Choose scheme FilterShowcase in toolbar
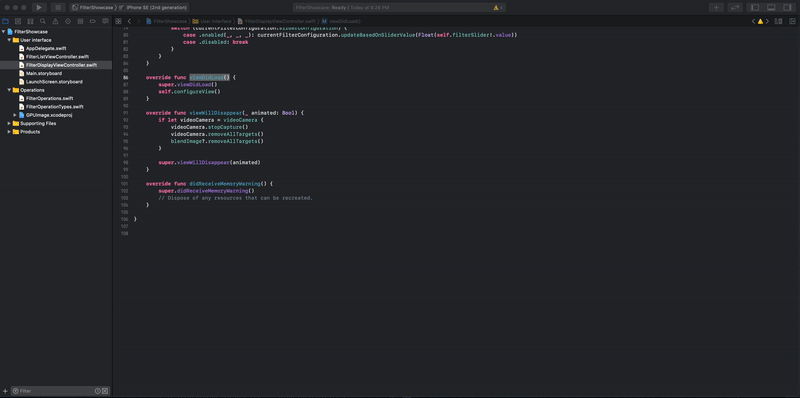This screenshot has width=800, height=398. point(92,8)
